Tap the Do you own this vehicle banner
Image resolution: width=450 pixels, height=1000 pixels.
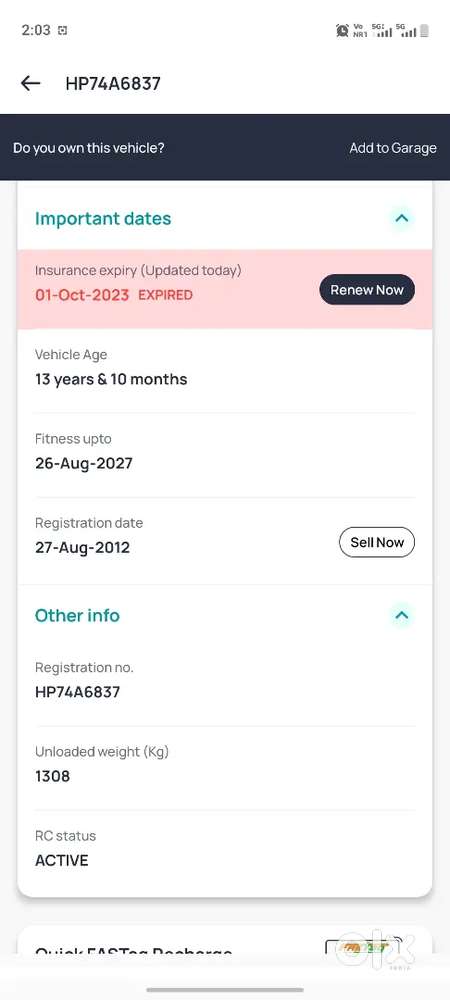point(225,147)
